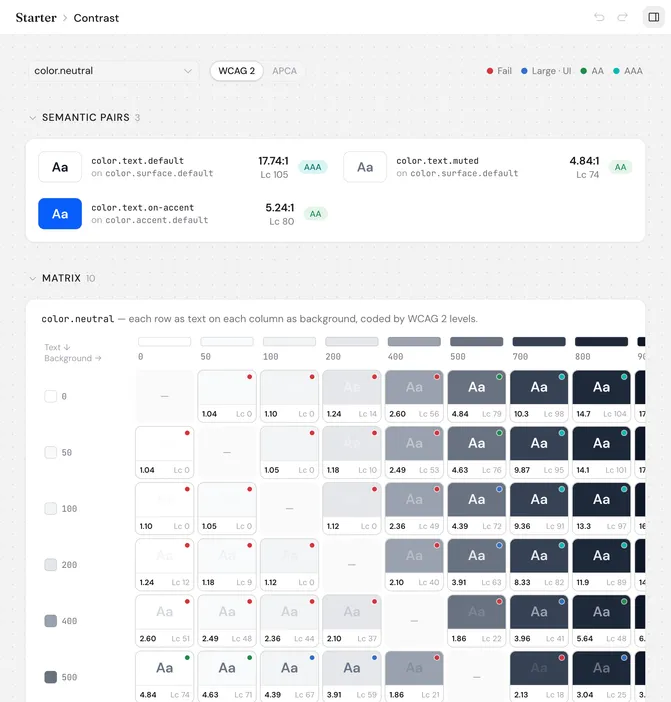
Task: Select the column 100 header swatch
Action: [289, 342]
